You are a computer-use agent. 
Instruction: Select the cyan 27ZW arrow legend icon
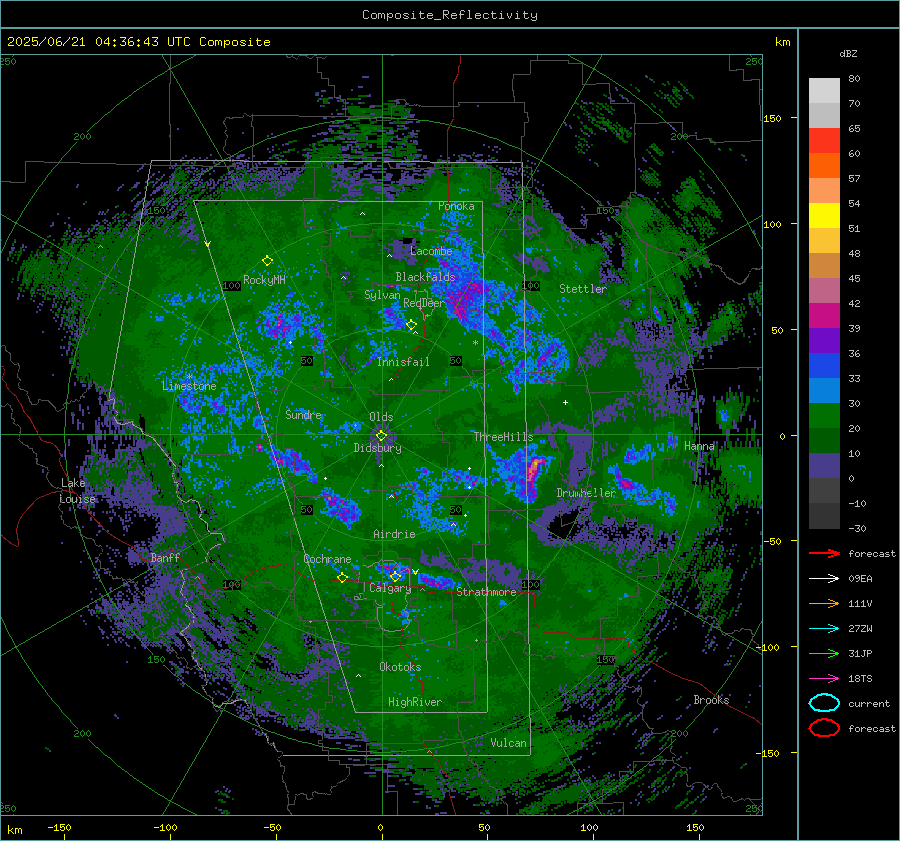click(824, 628)
